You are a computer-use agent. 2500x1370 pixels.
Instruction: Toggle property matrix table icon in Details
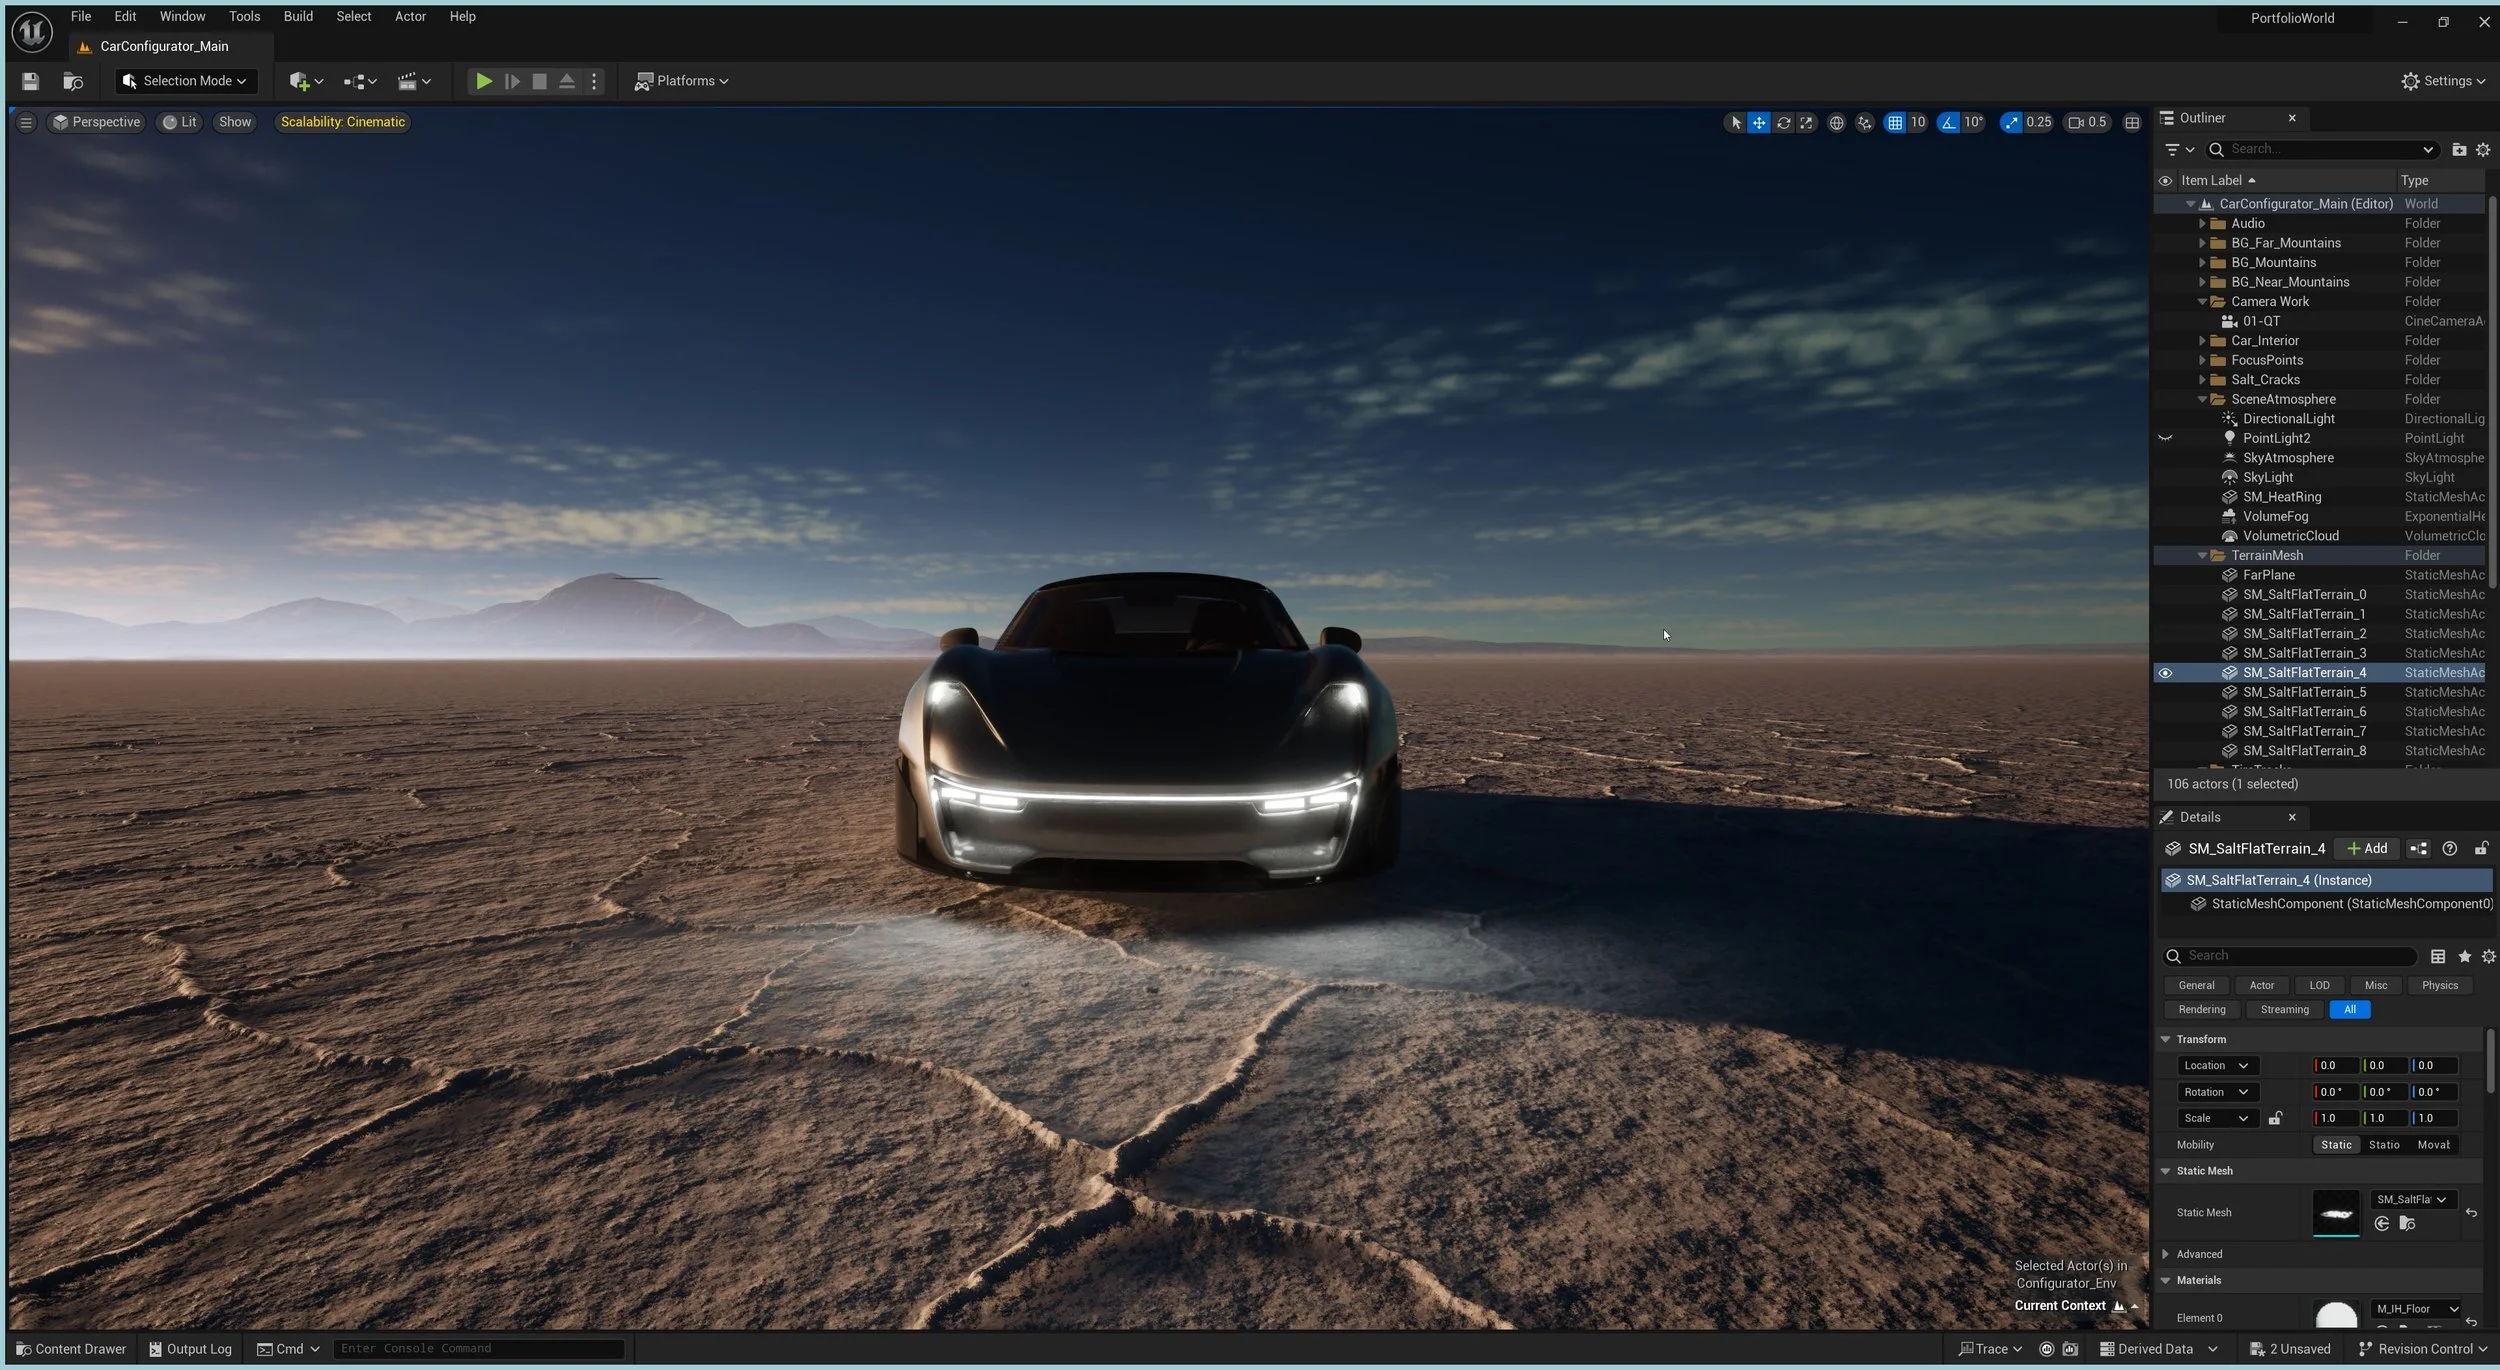(2438, 956)
